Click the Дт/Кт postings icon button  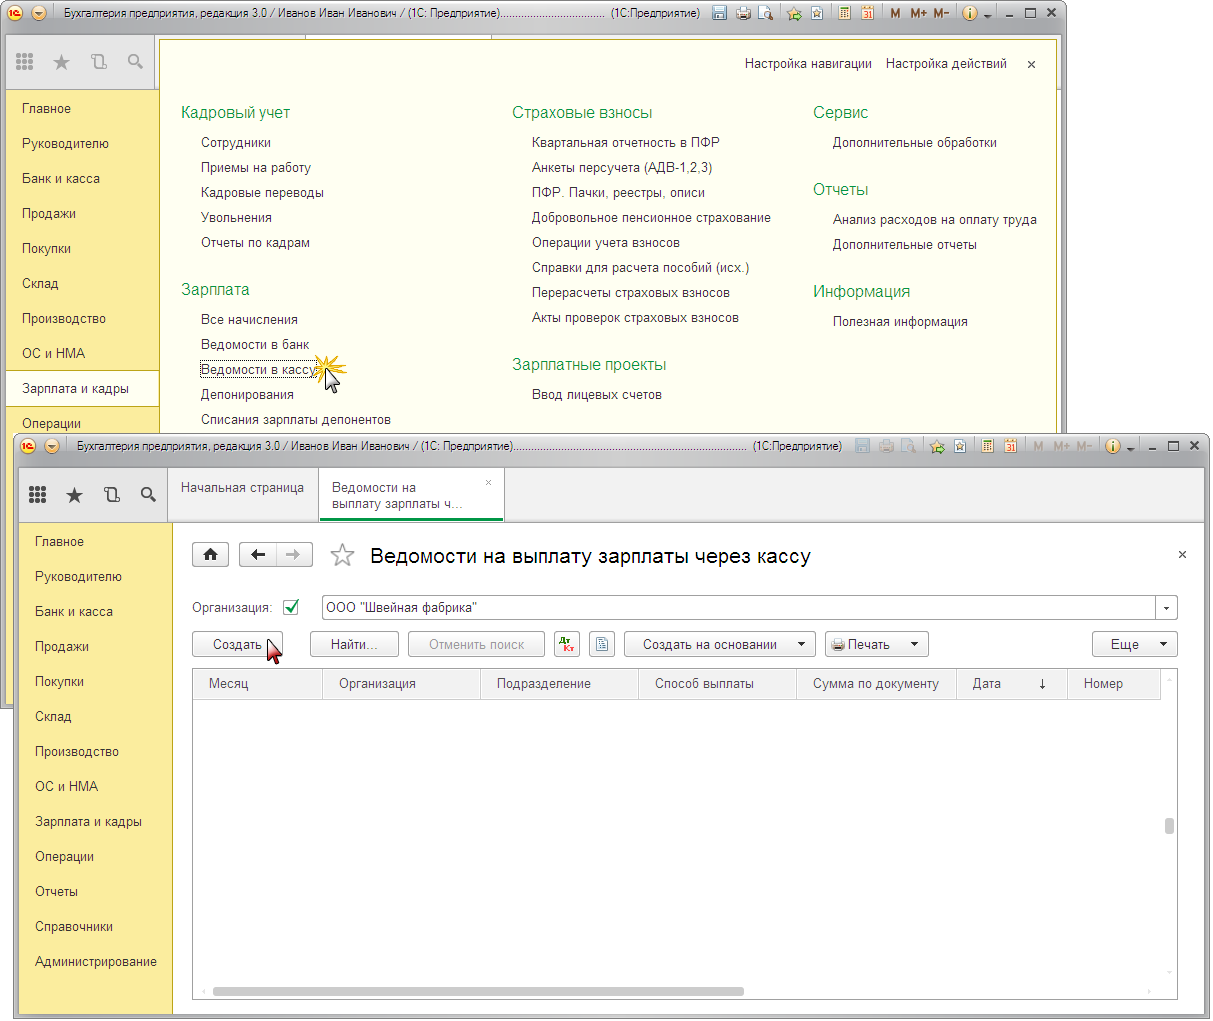[567, 645]
